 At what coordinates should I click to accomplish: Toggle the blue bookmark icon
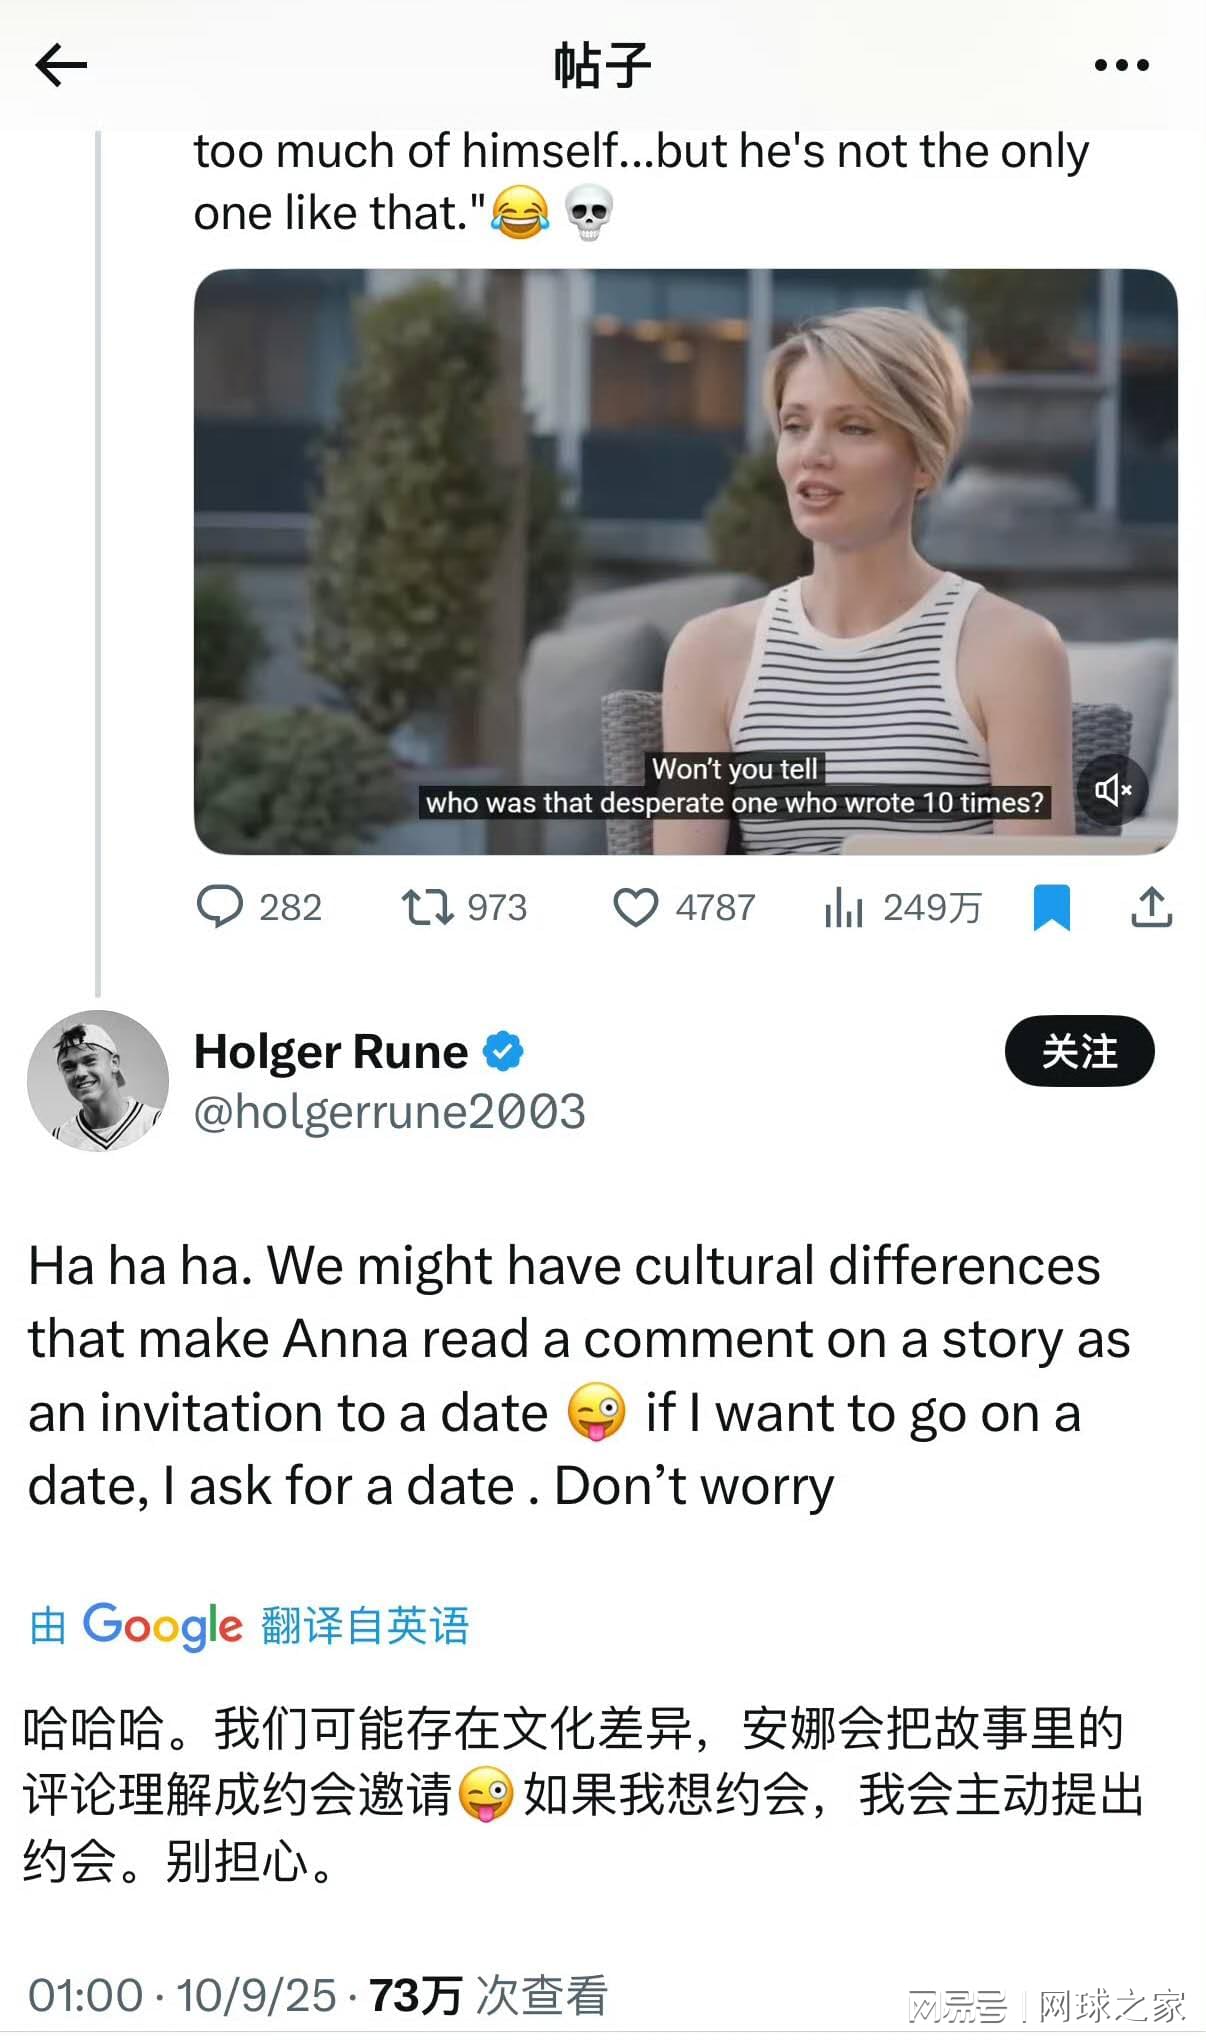tap(1051, 907)
